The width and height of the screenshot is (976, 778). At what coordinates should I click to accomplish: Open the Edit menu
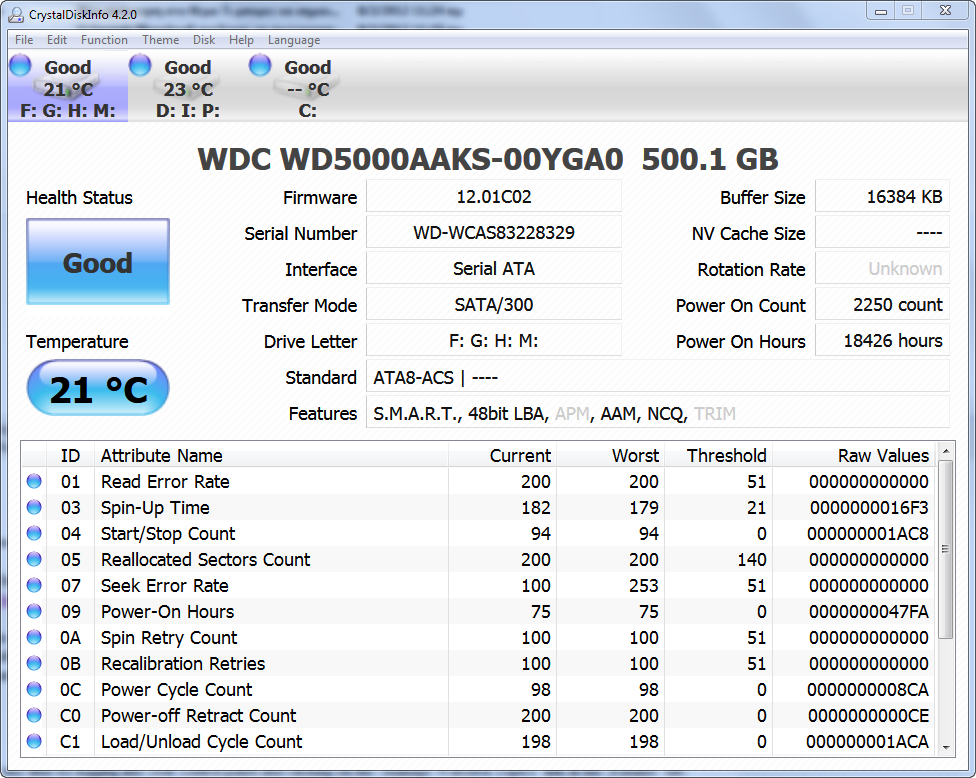57,40
